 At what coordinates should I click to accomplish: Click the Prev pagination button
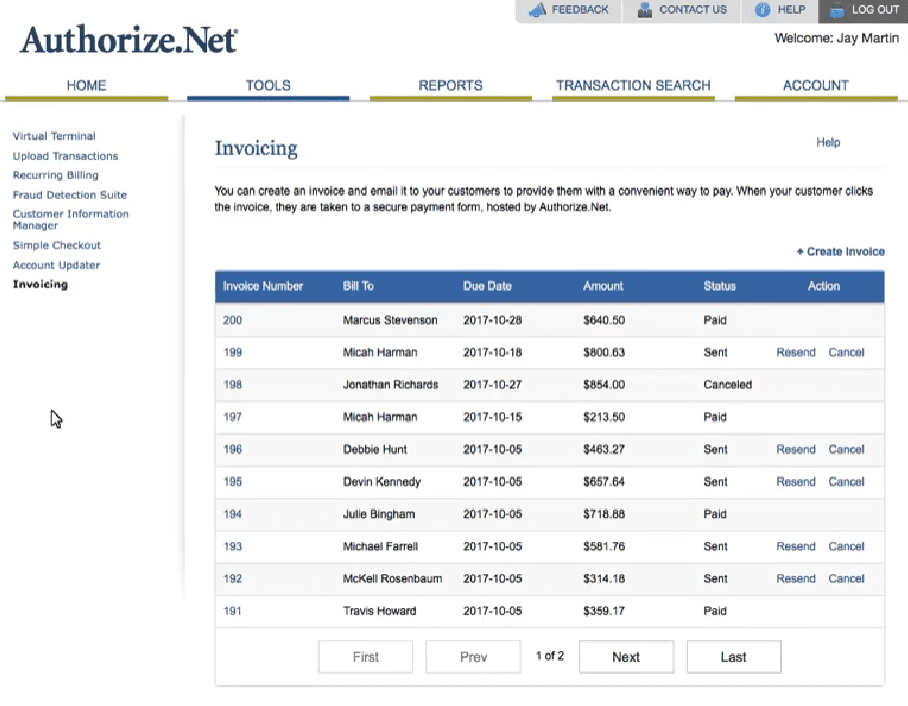coord(473,657)
